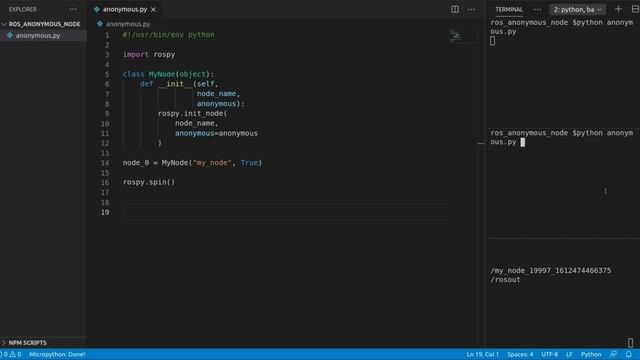Click the top terminal pane command line
The width and height of the screenshot is (640, 360).
pos(562,27)
